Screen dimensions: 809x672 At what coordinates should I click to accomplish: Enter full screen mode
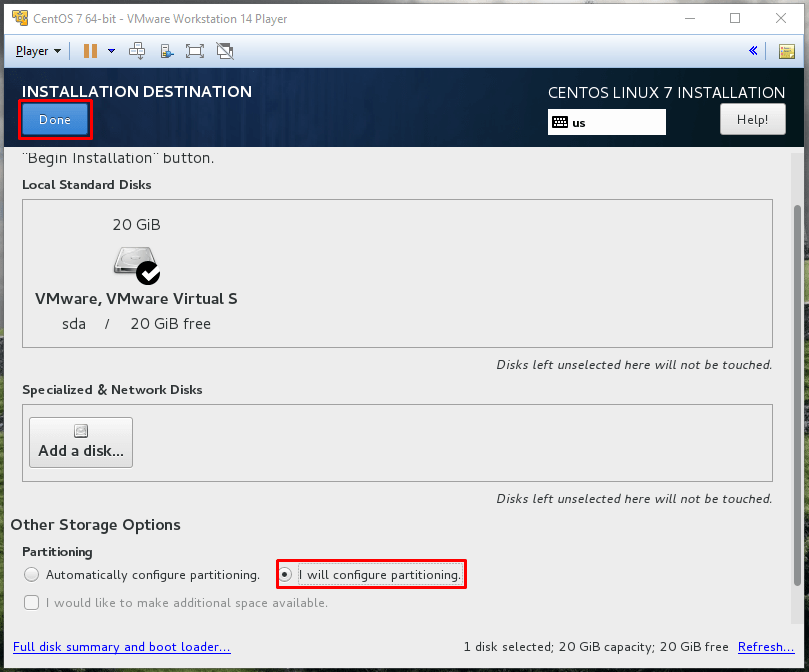click(195, 51)
